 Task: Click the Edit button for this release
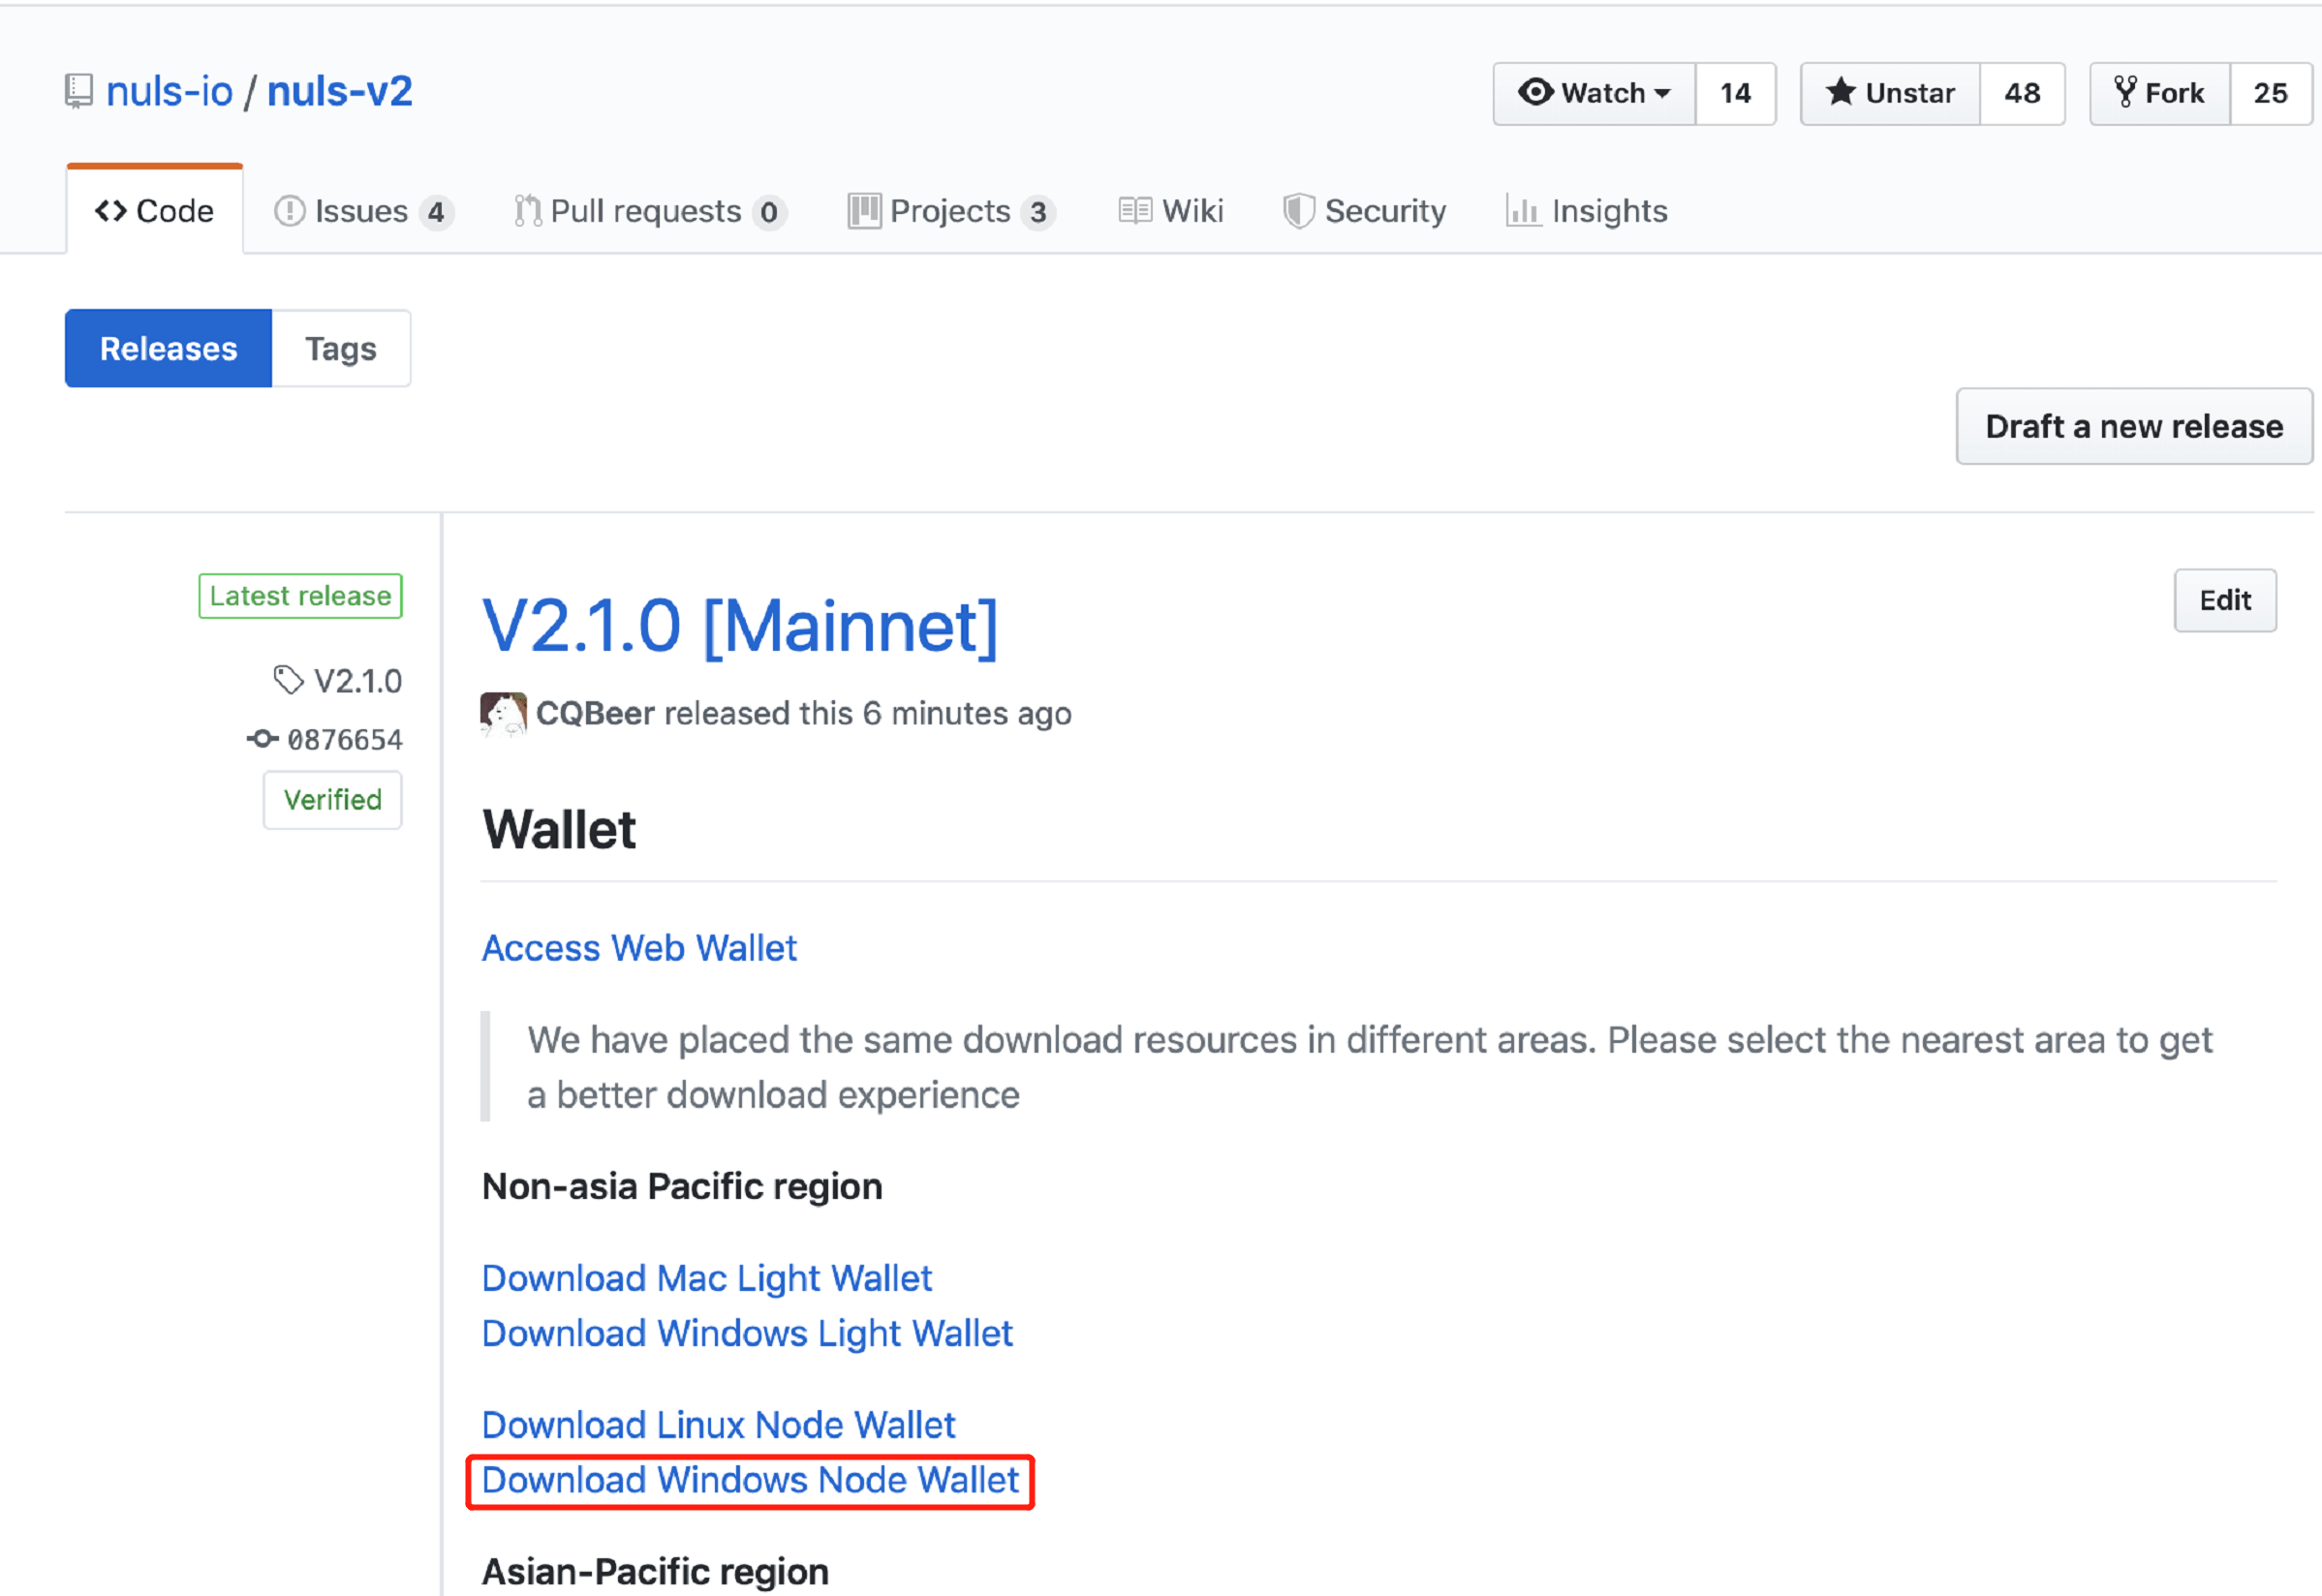click(x=2225, y=600)
